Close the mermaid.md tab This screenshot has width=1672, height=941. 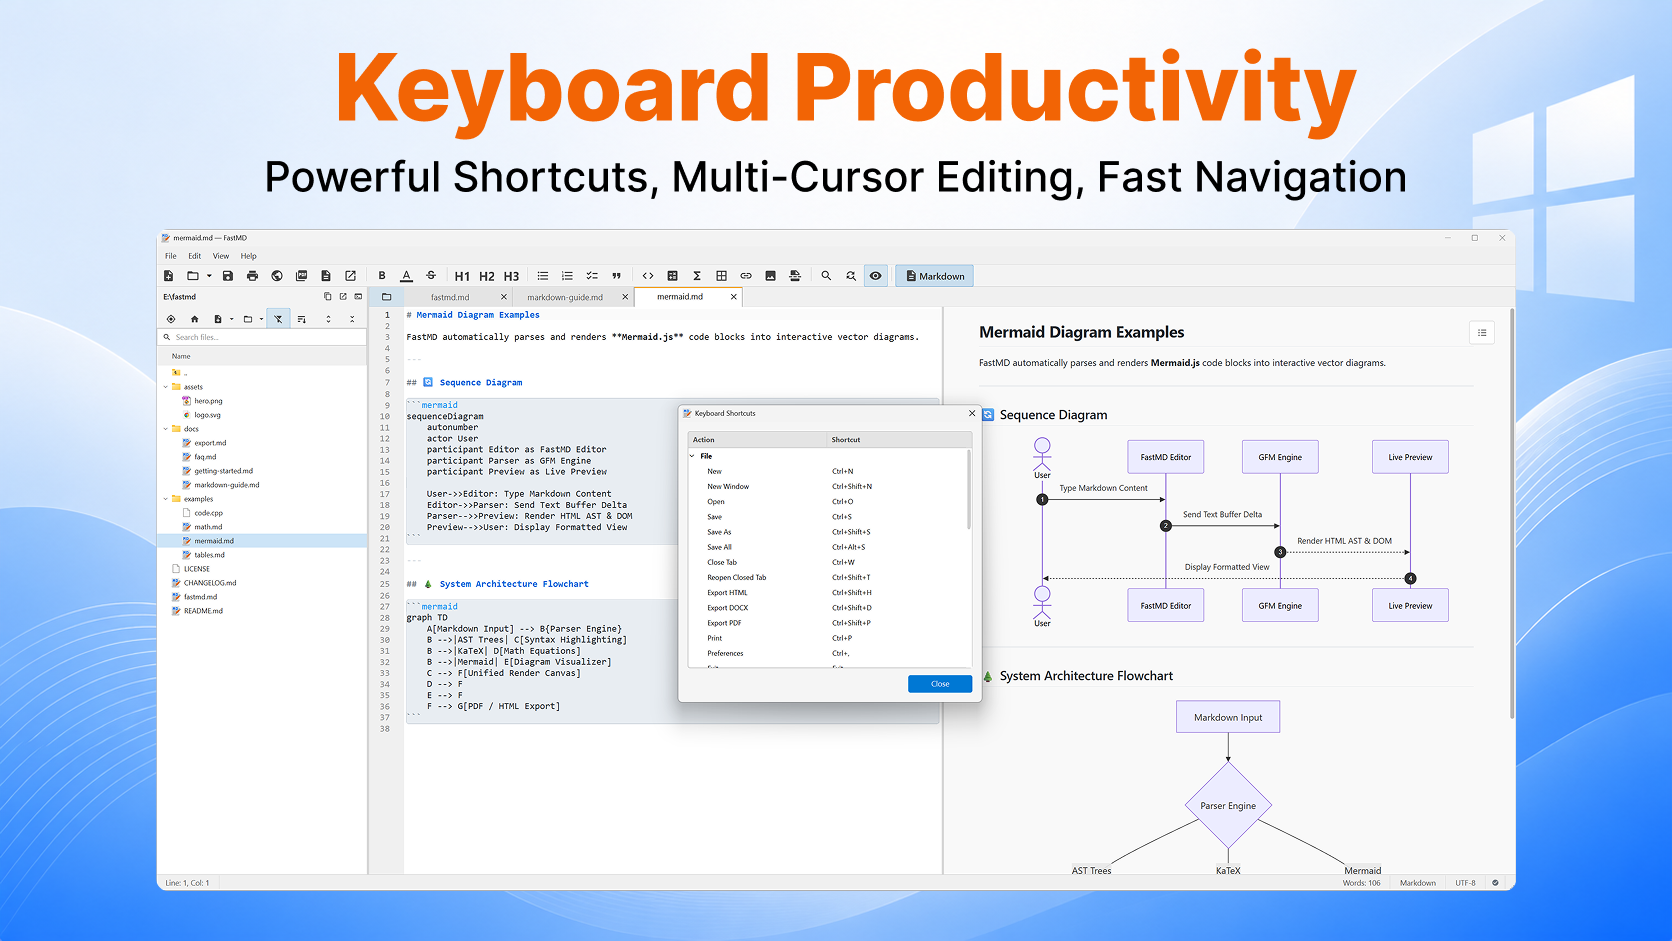[734, 297]
